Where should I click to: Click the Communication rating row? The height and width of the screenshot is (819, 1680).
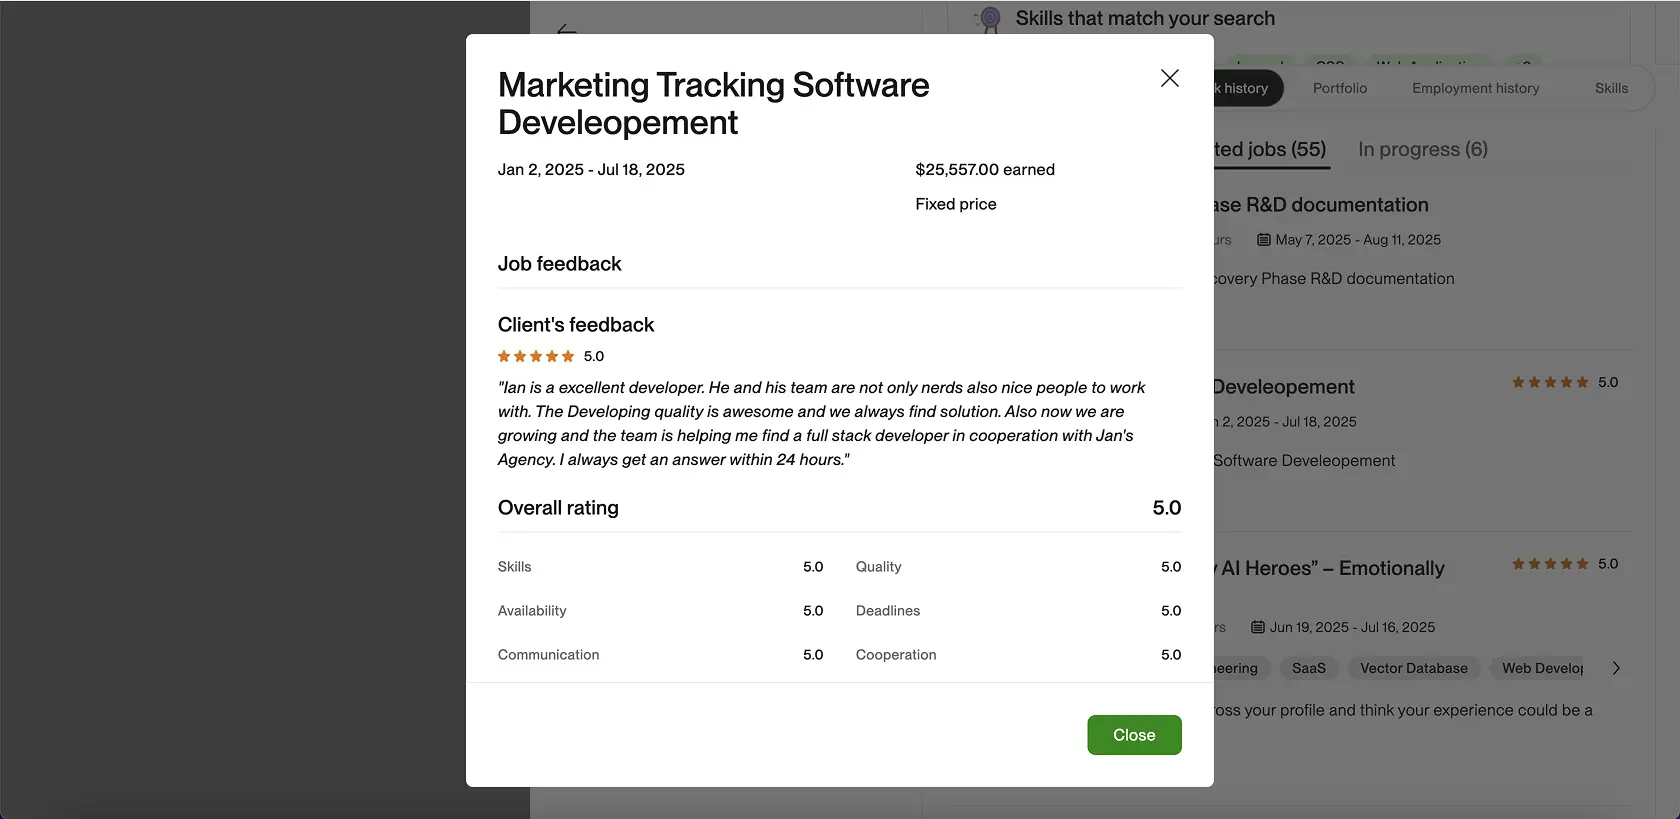click(x=660, y=655)
